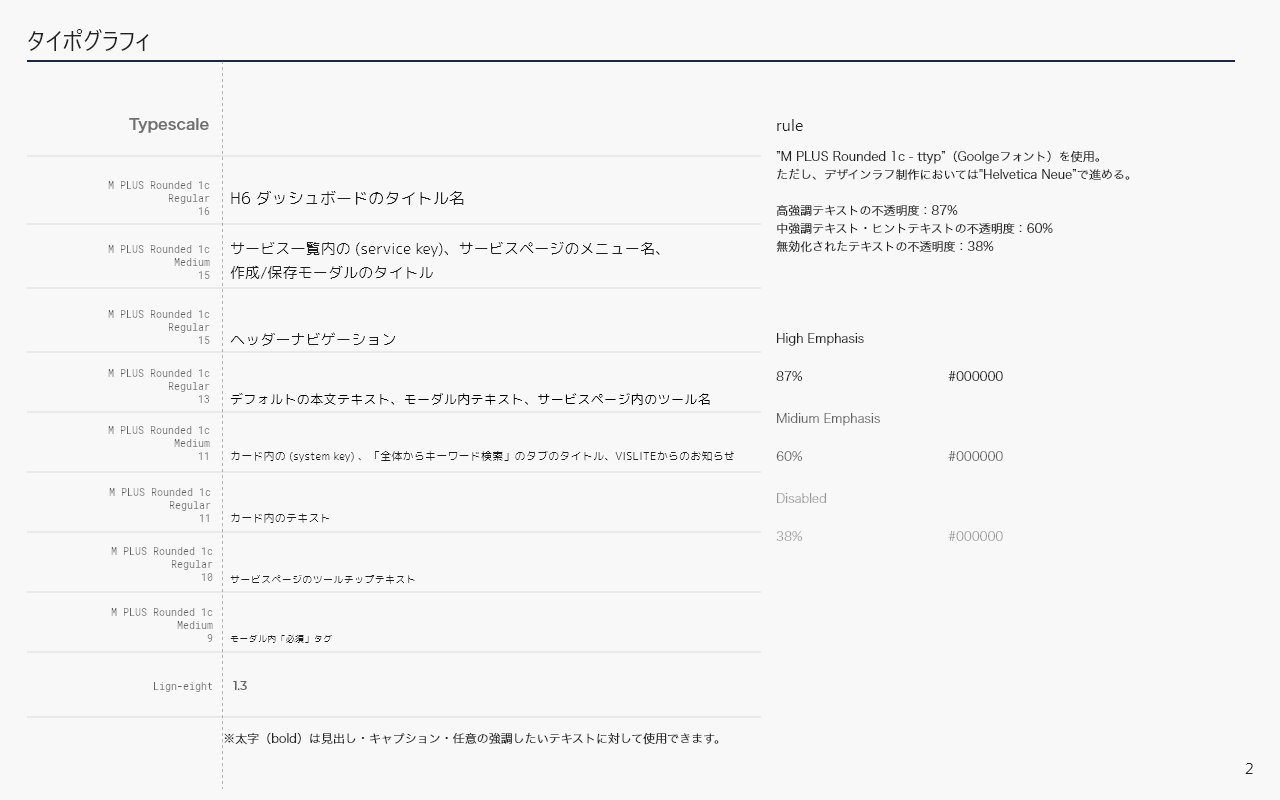Click the page number 2
The height and width of the screenshot is (800, 1280).
[1248, 769]
